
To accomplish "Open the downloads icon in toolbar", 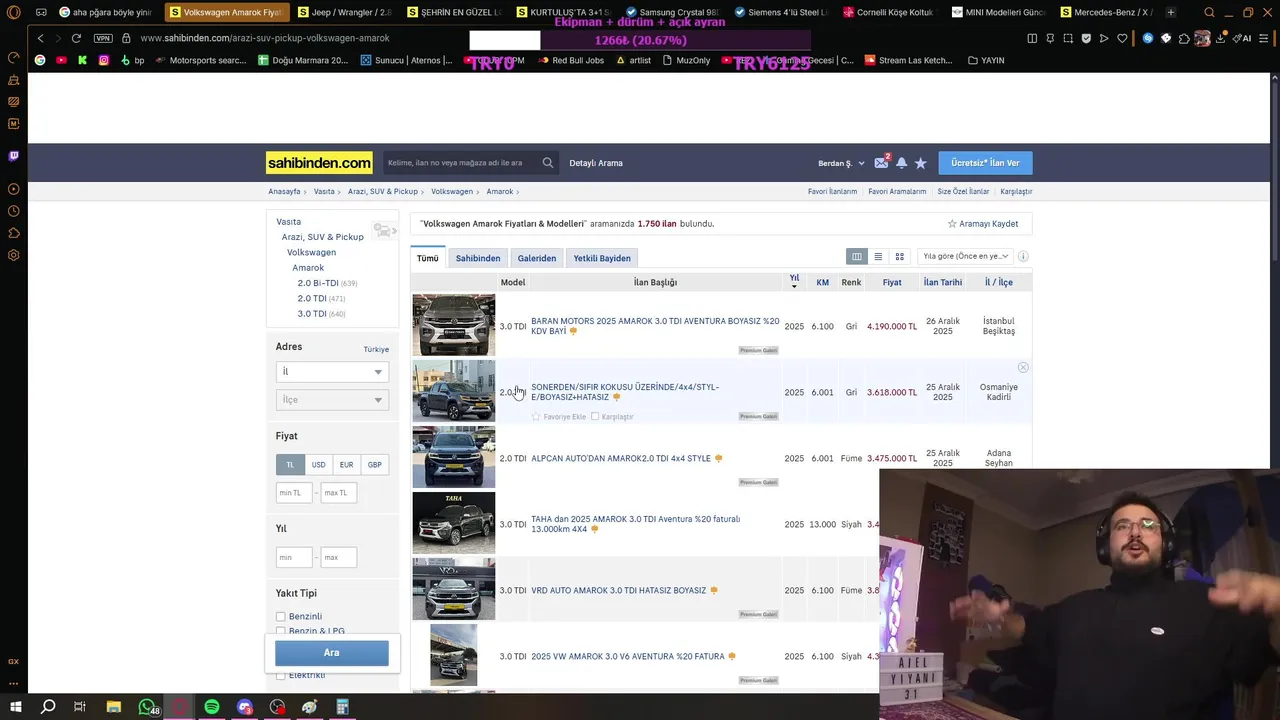I will [x=1221, y=38].
